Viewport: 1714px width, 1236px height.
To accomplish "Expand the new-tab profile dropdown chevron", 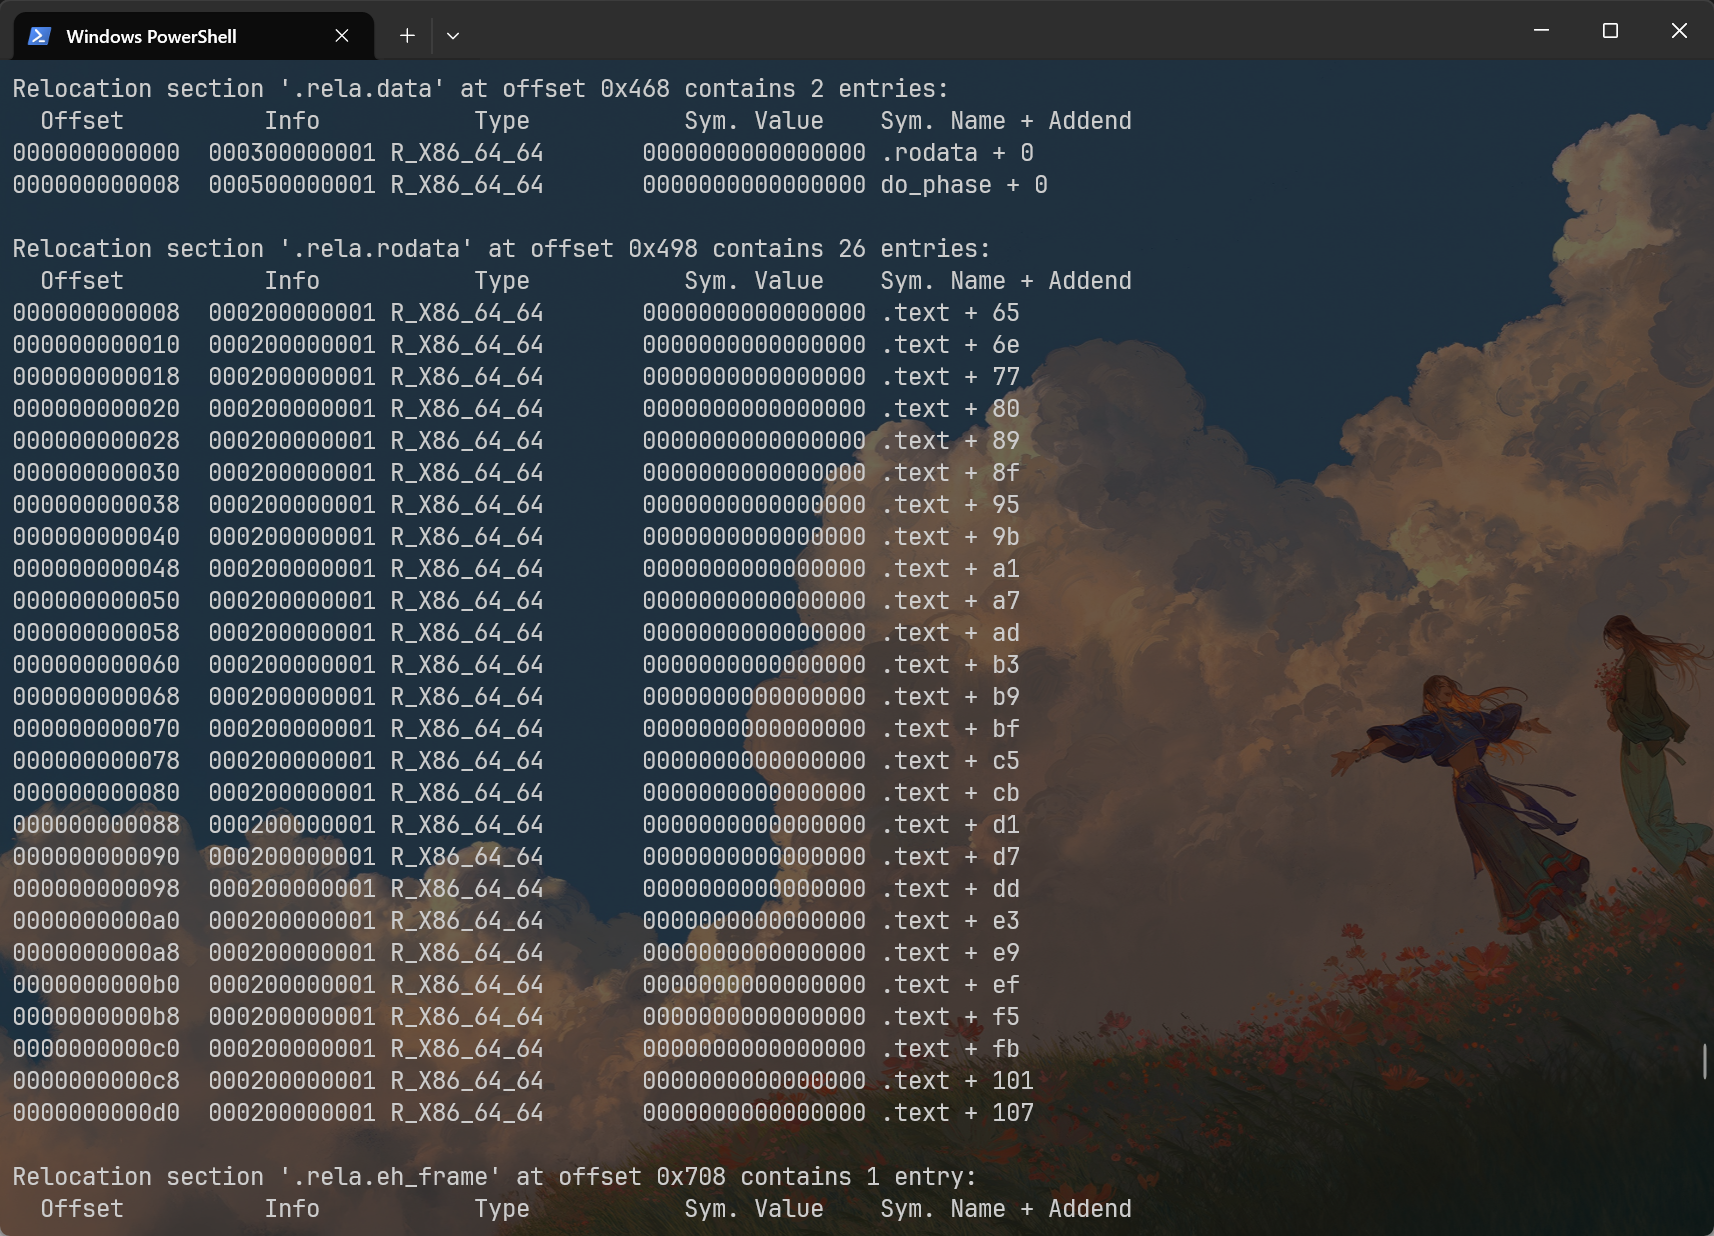I will (x=453, y=36).
